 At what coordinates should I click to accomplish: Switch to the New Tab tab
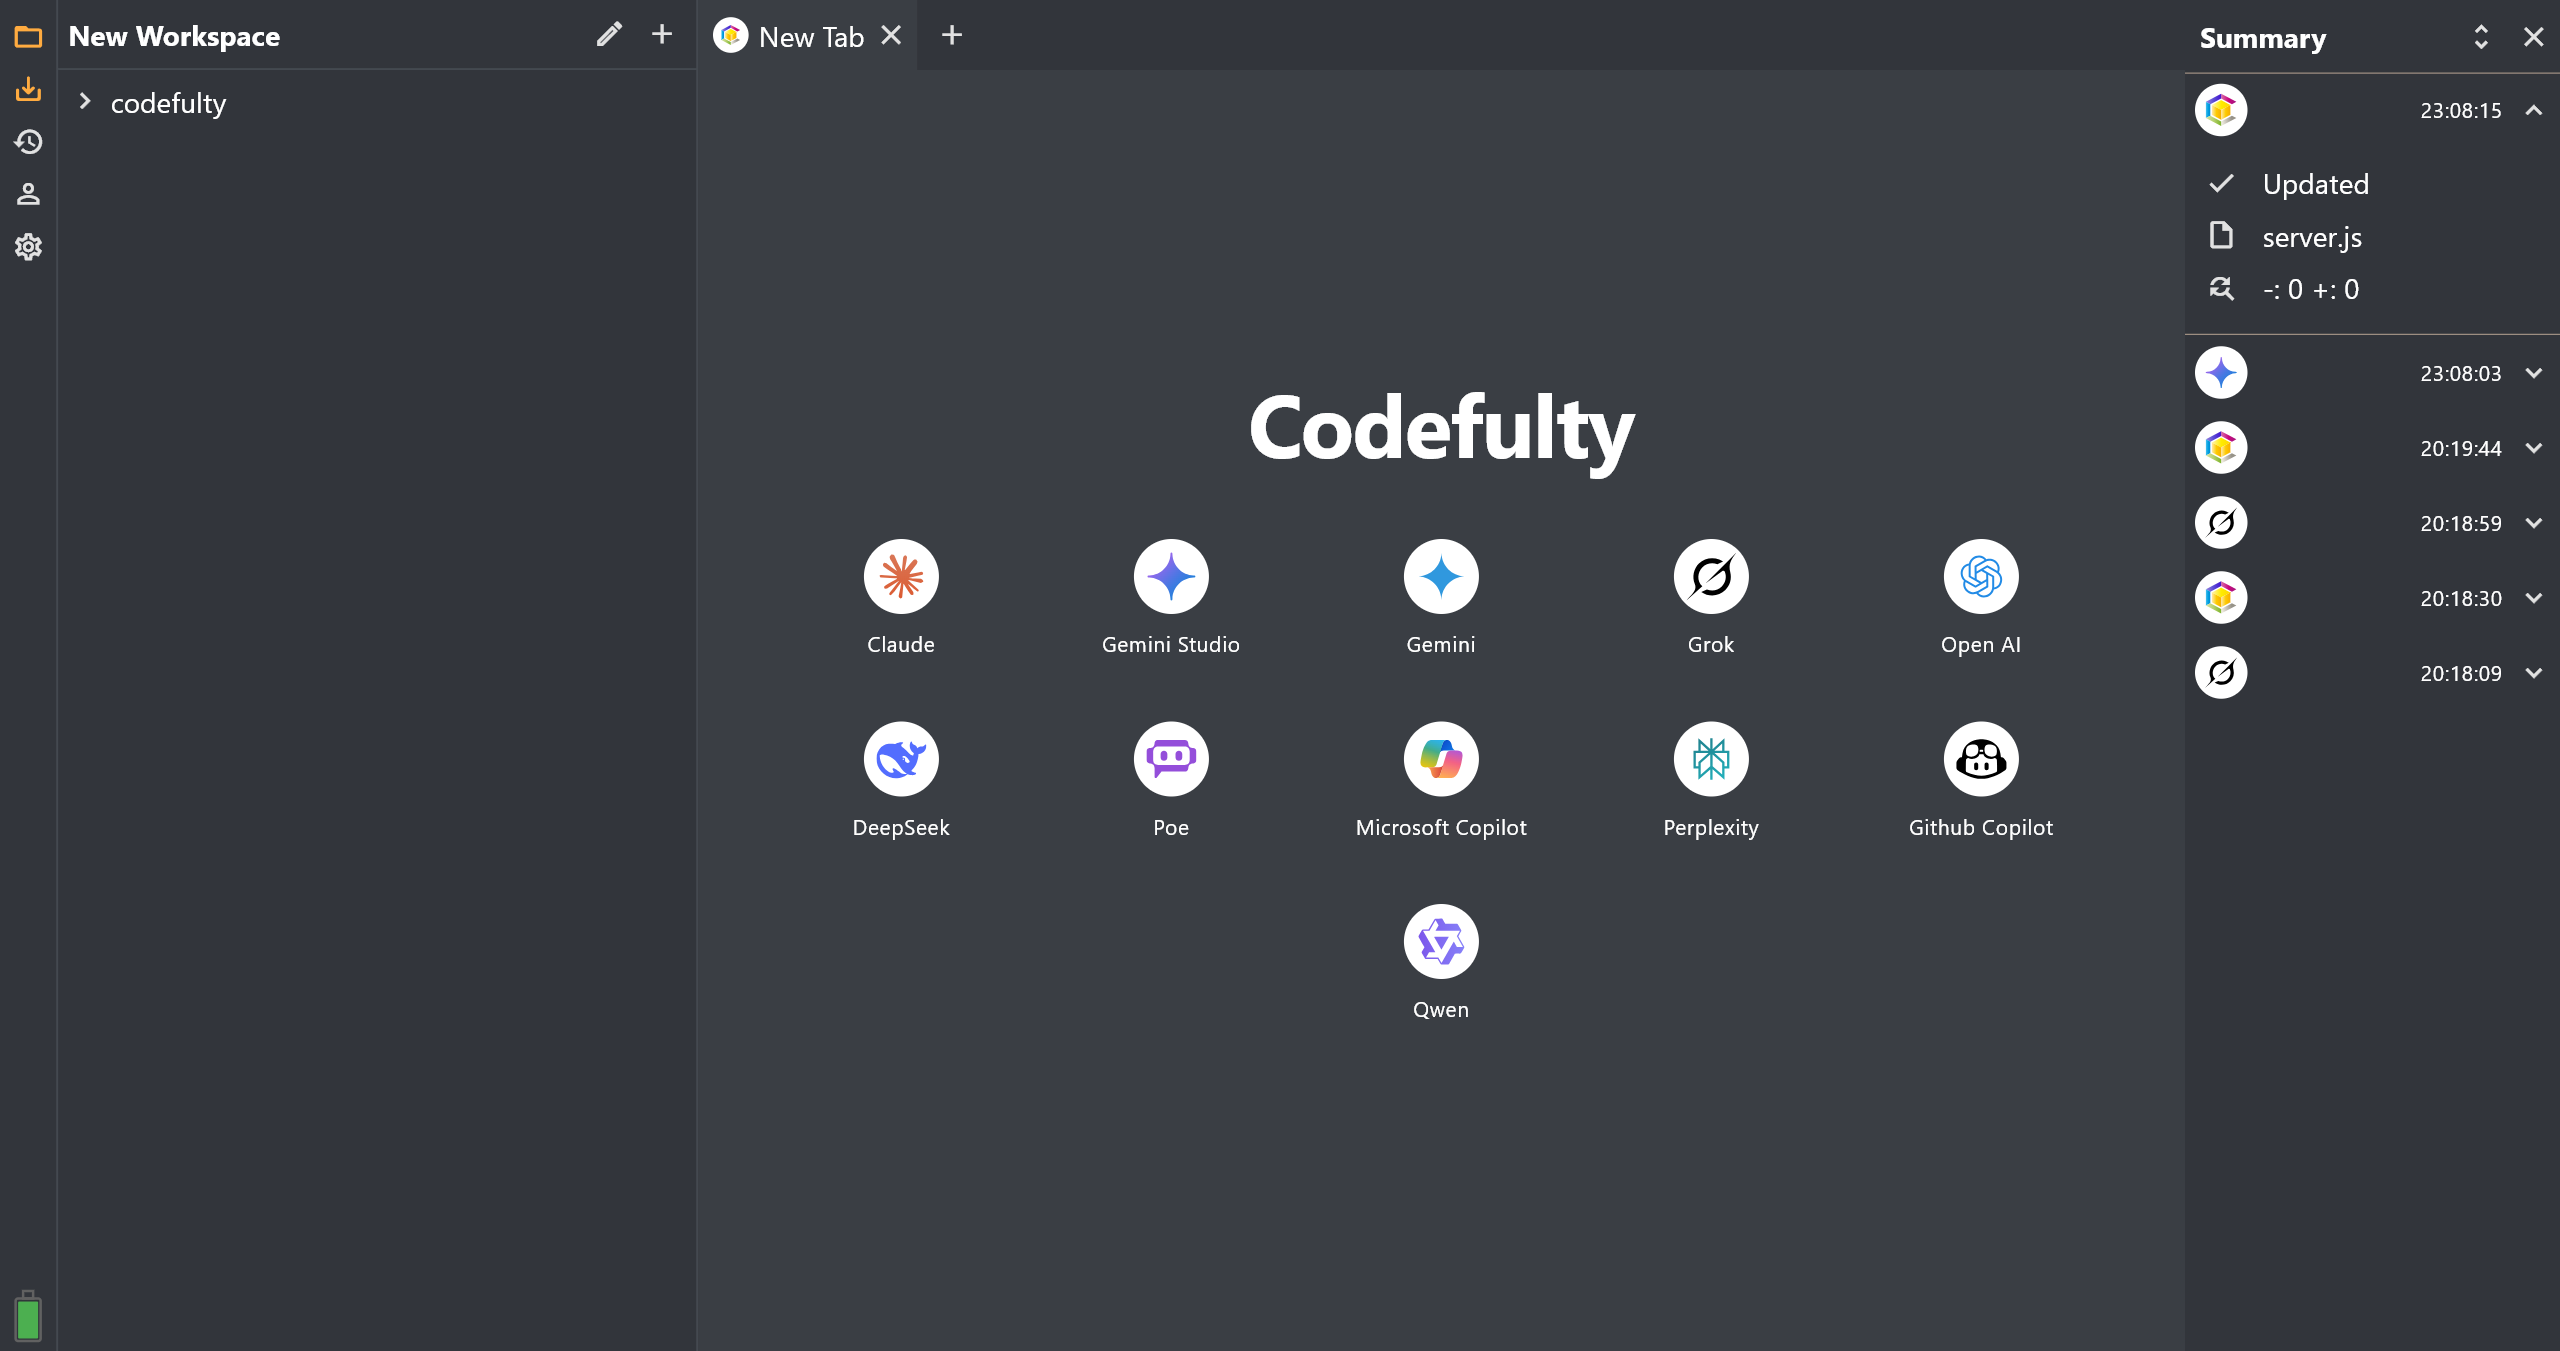810,37
